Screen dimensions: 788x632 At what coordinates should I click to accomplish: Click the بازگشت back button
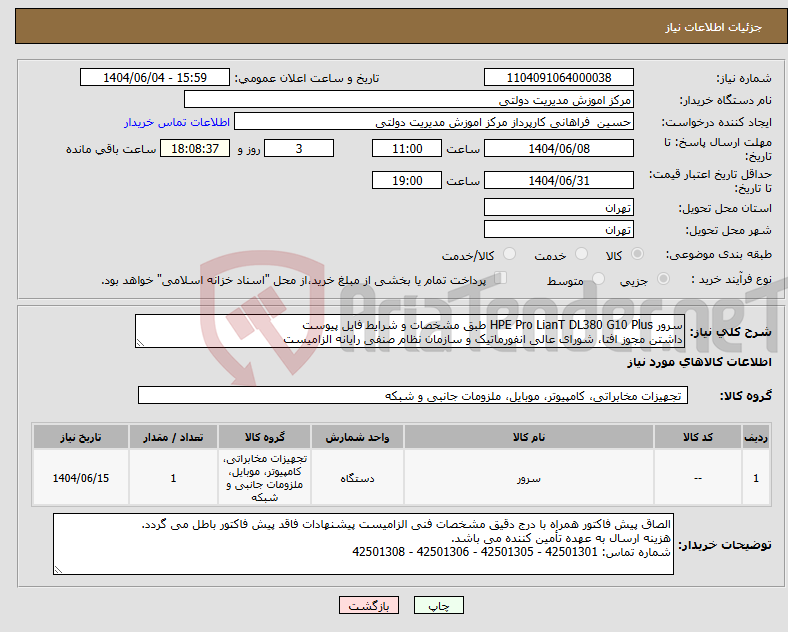click(x=369, y=606)
